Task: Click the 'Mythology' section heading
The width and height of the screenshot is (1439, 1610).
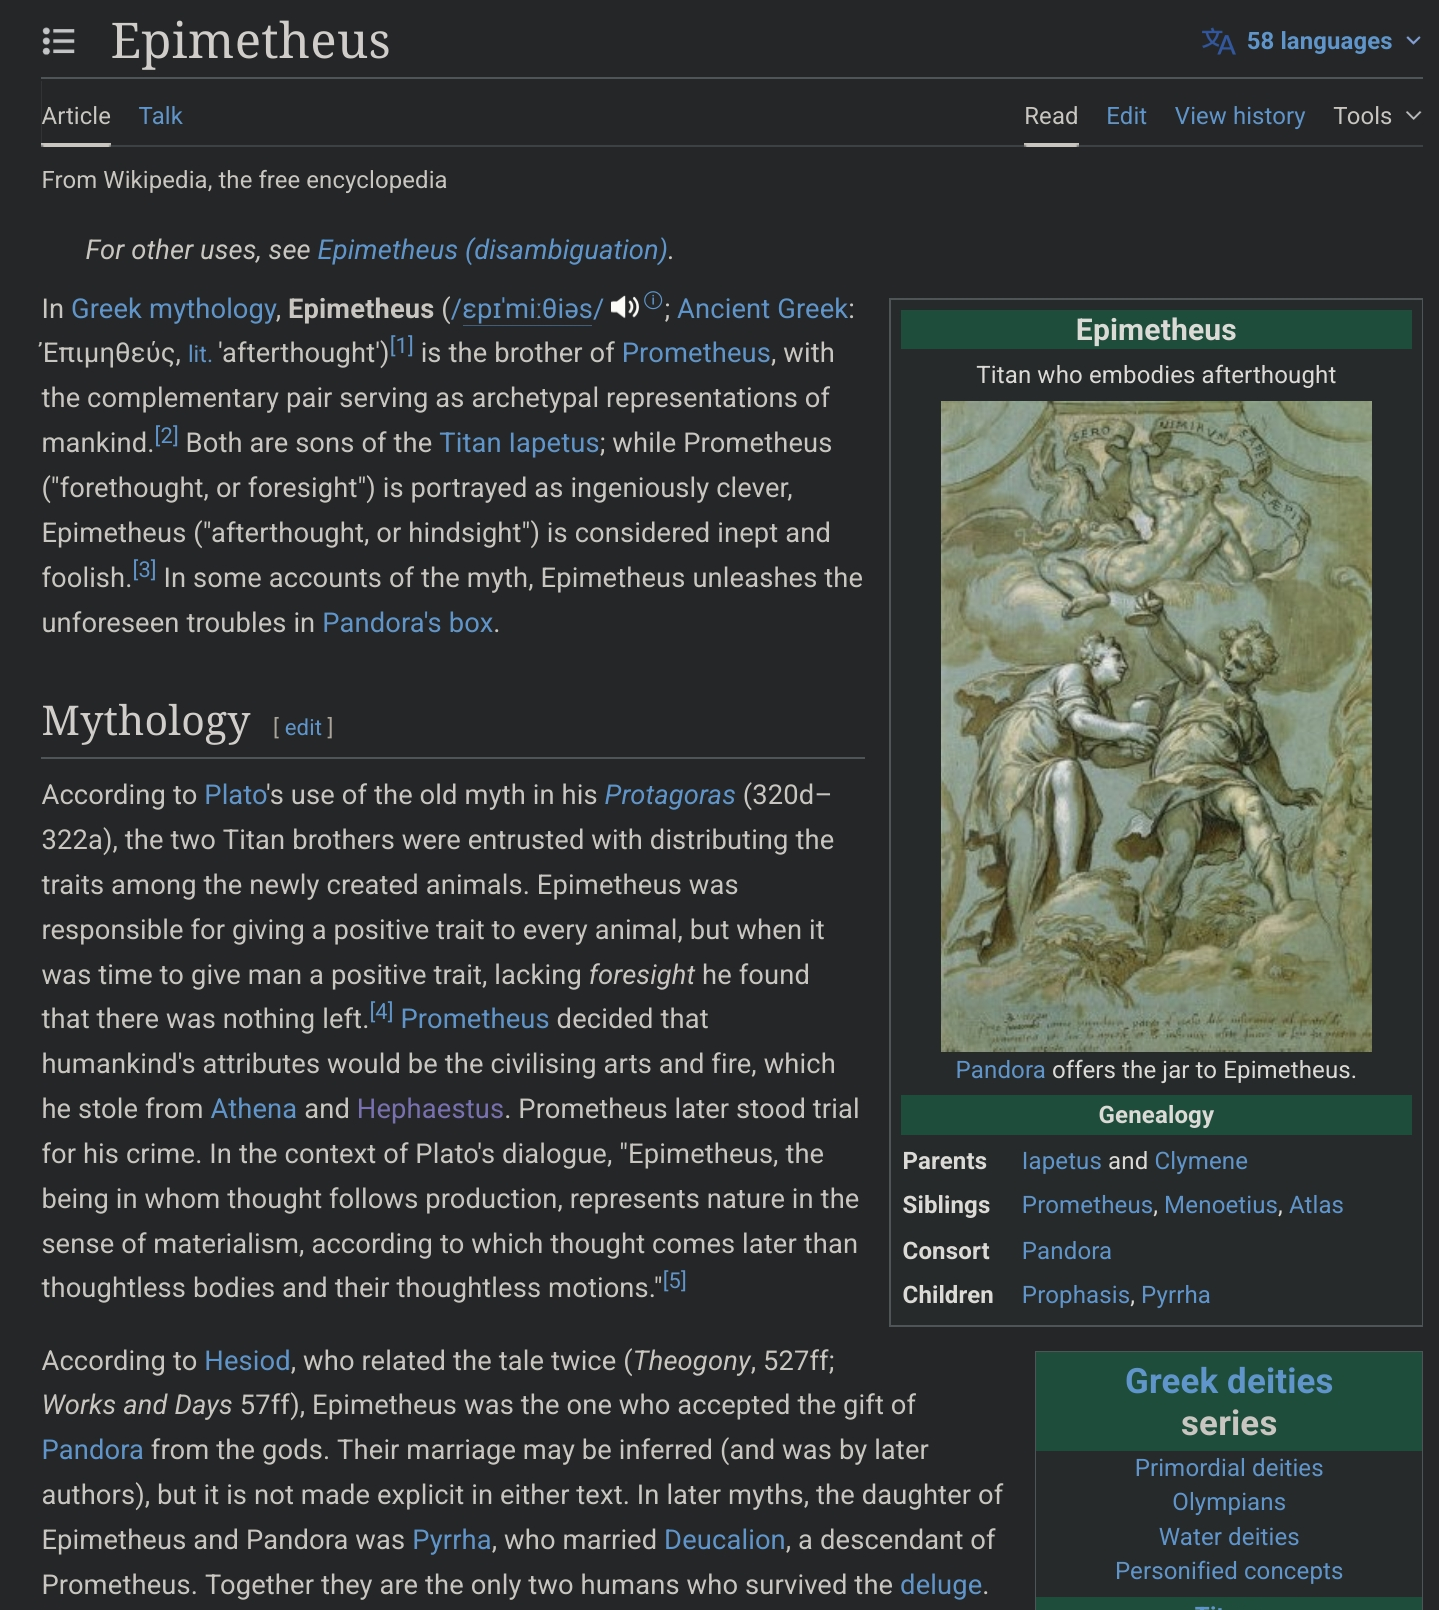Action: pos(146,721)
